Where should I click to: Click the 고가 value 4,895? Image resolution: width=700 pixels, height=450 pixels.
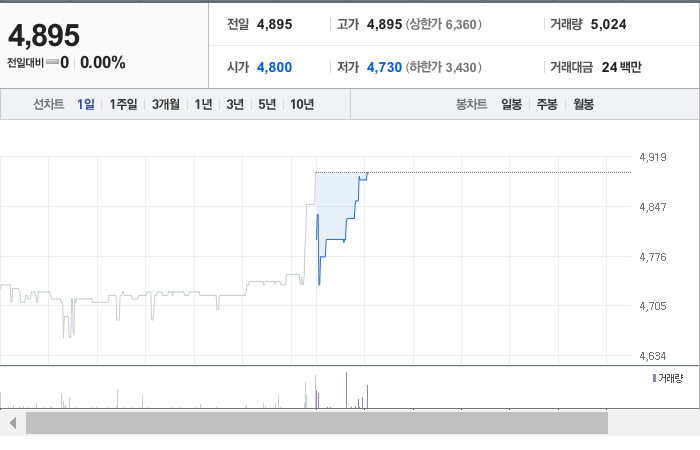click(x=384, y=24)
